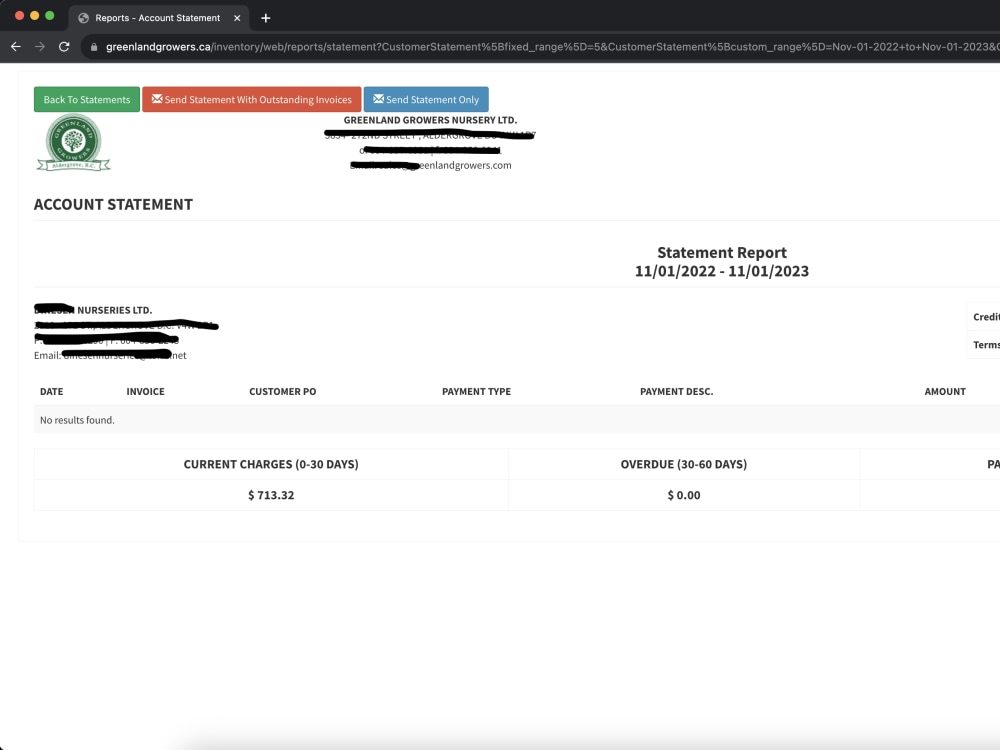Click the PAYMENT TYPE column header
This screenshot has height=750, width=1000.
[x=476, y=392]
